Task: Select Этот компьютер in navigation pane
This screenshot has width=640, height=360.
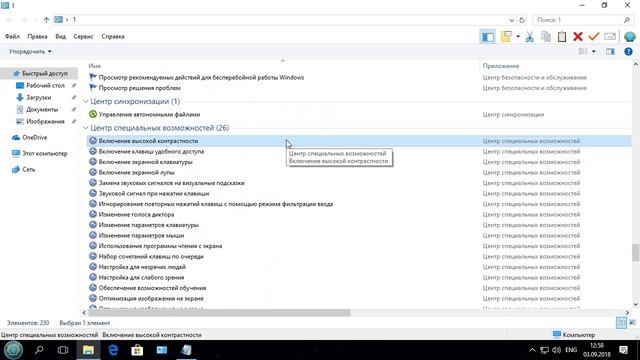Action: pyautogui.click(x=44, y=153)
